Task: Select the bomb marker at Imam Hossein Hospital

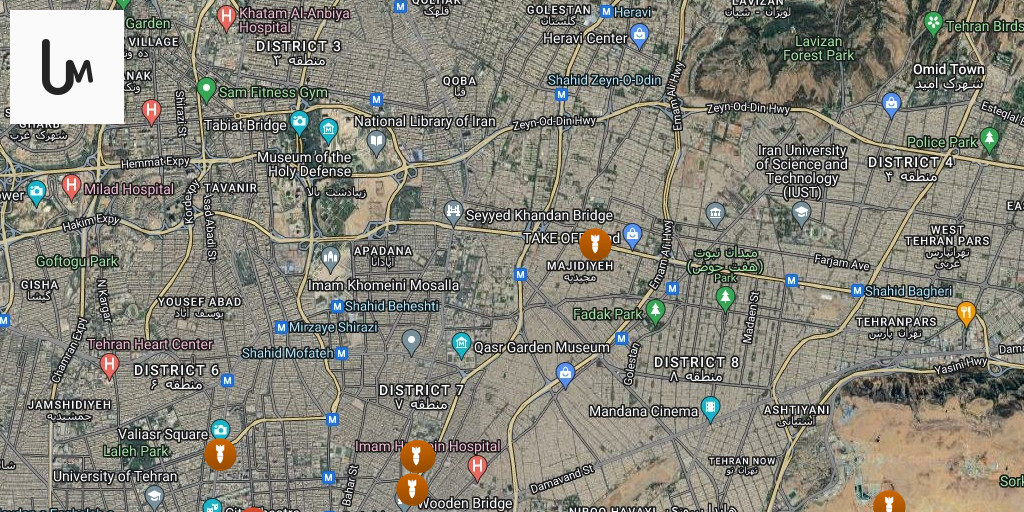Action: (417, 456)
